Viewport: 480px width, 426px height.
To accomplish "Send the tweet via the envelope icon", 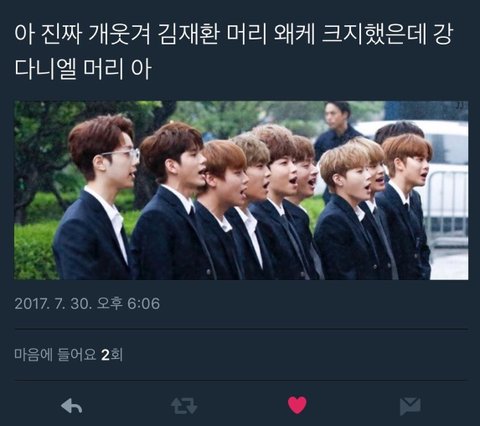I will (x=410, y=406).
